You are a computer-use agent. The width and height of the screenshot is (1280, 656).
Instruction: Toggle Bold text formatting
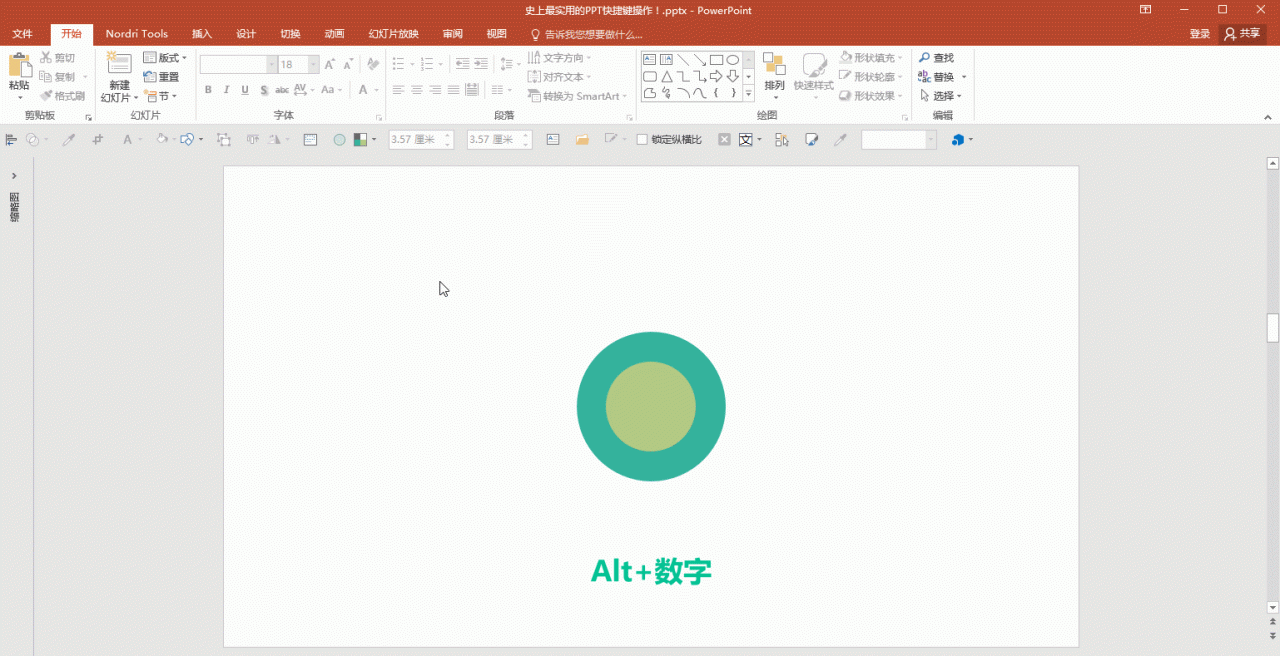point(208,90)
